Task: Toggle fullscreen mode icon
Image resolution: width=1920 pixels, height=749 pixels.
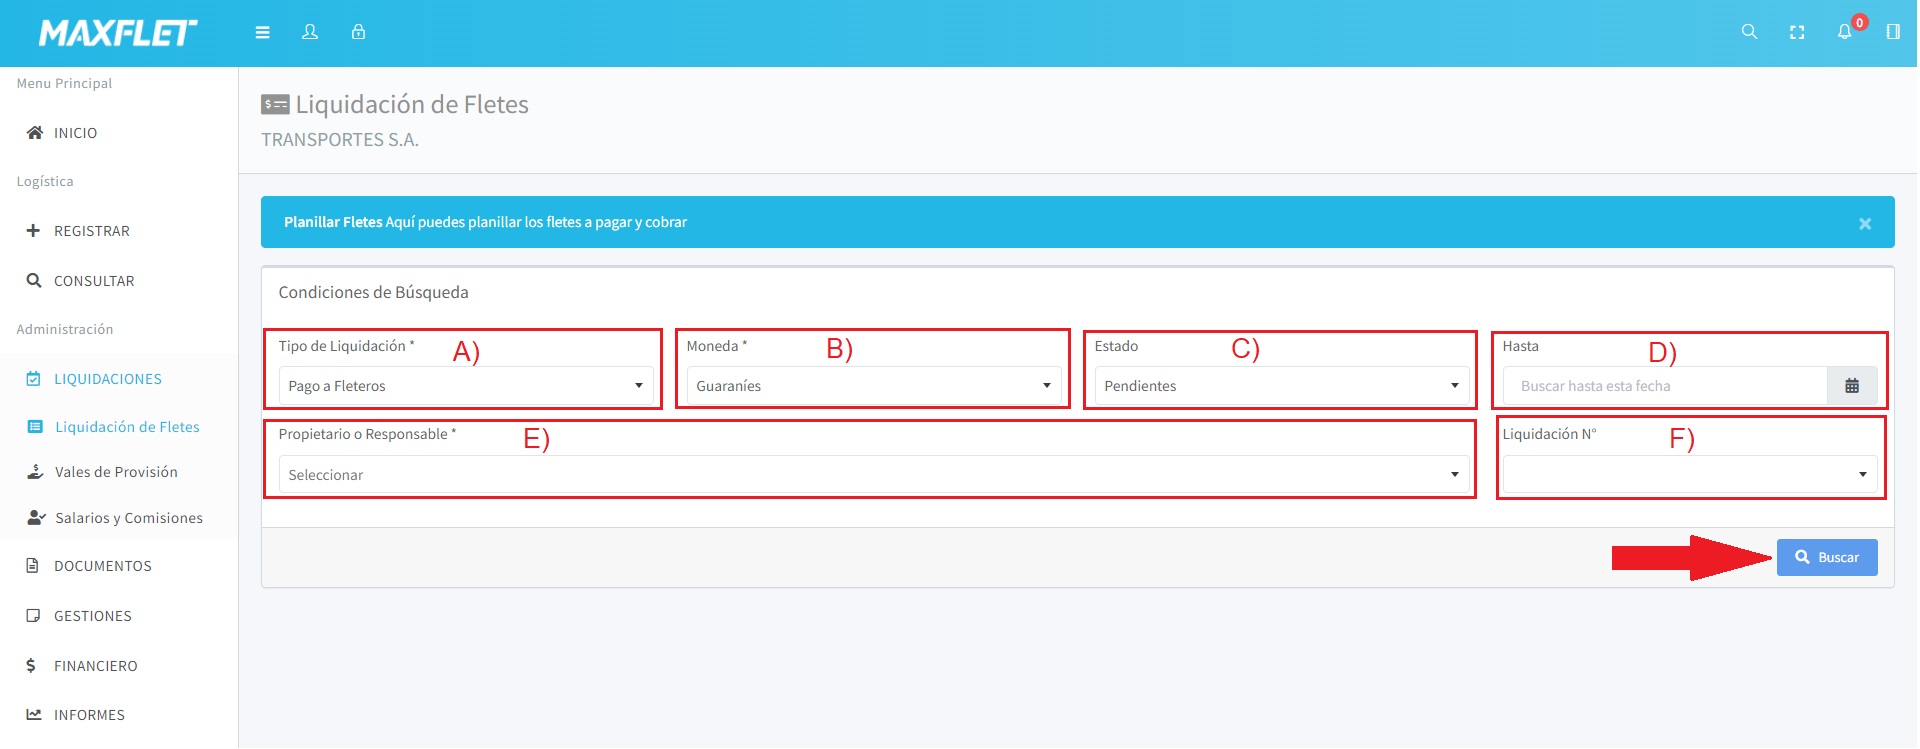Action: pos(1797,32)
